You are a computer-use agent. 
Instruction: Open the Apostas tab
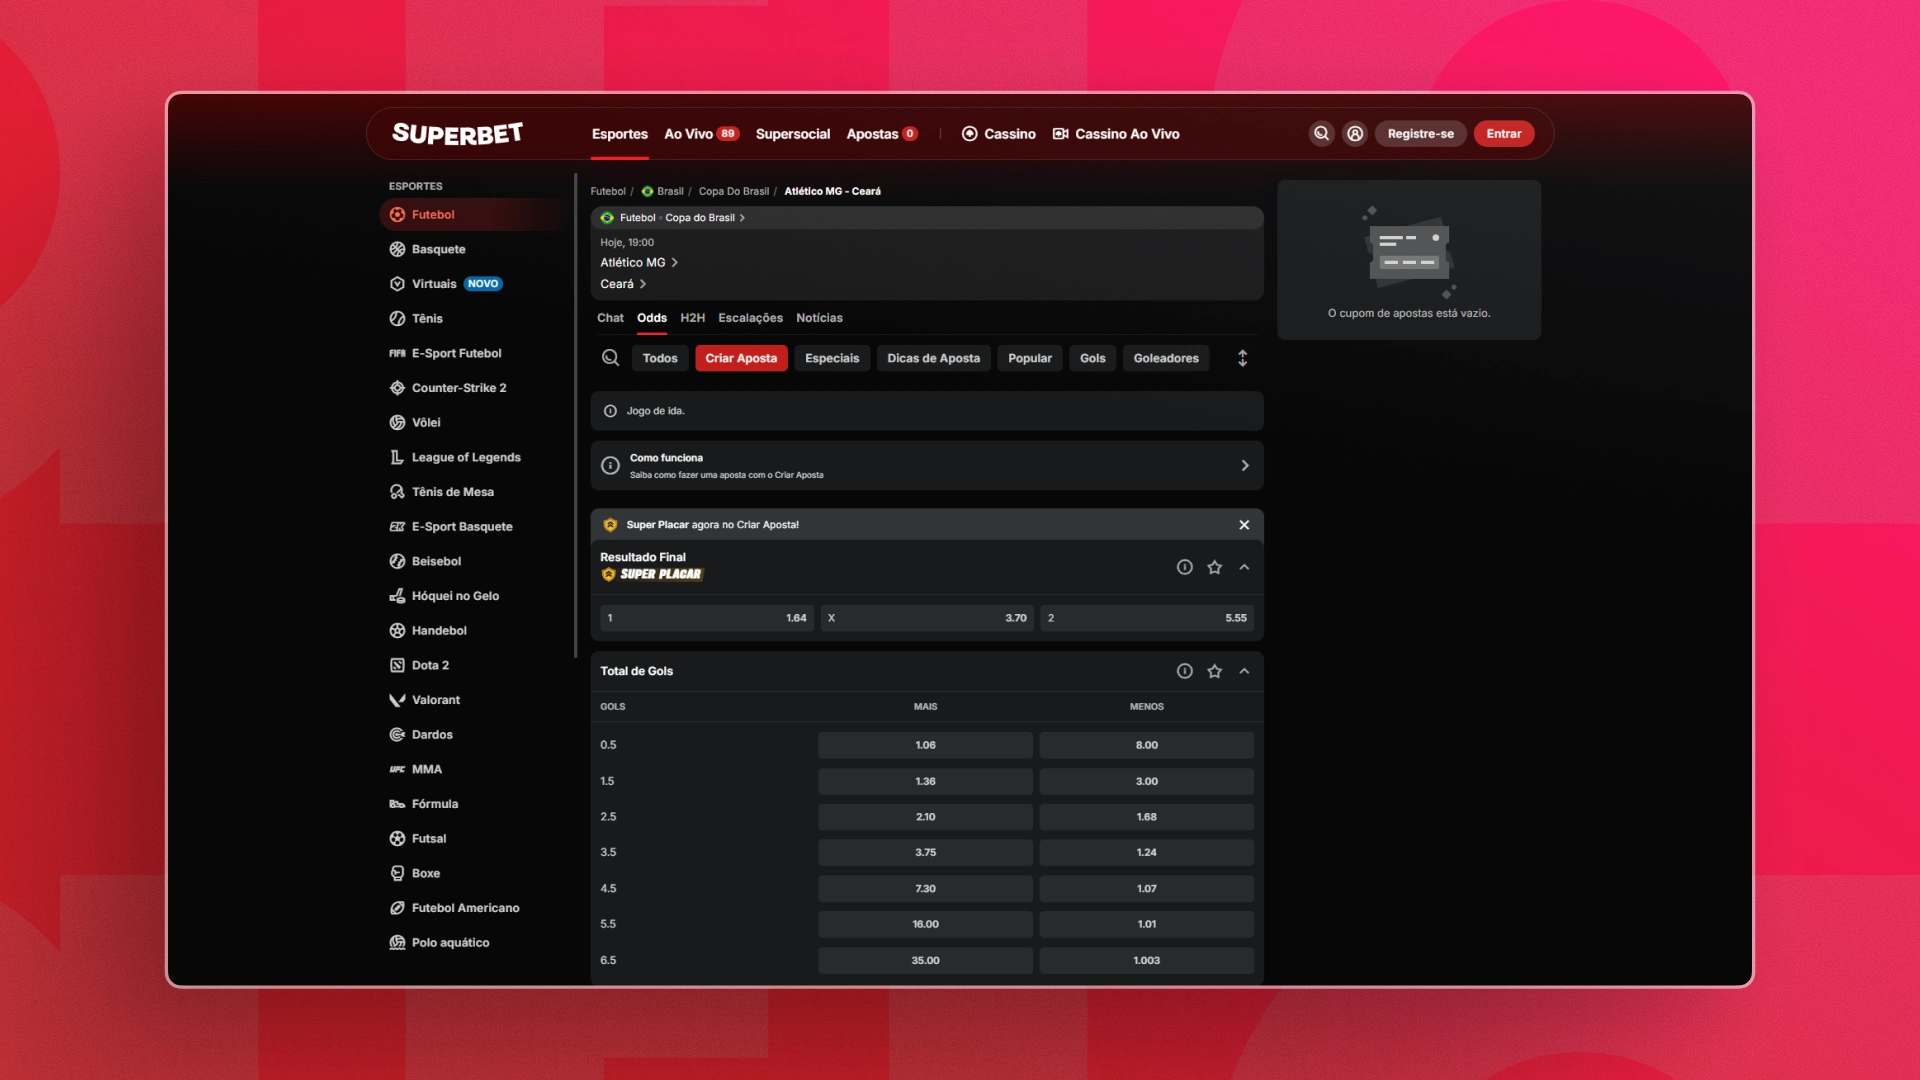[x=882, y=134]
